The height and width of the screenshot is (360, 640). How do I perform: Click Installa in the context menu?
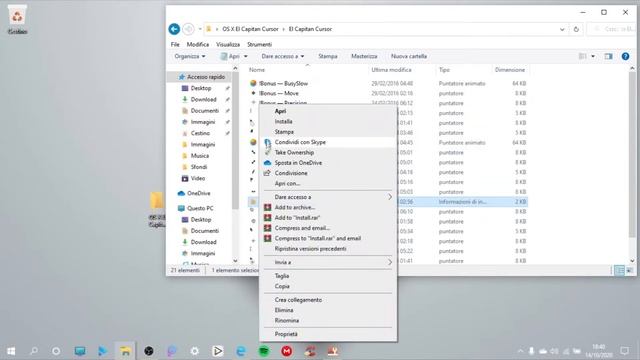(x=328, y=121)
